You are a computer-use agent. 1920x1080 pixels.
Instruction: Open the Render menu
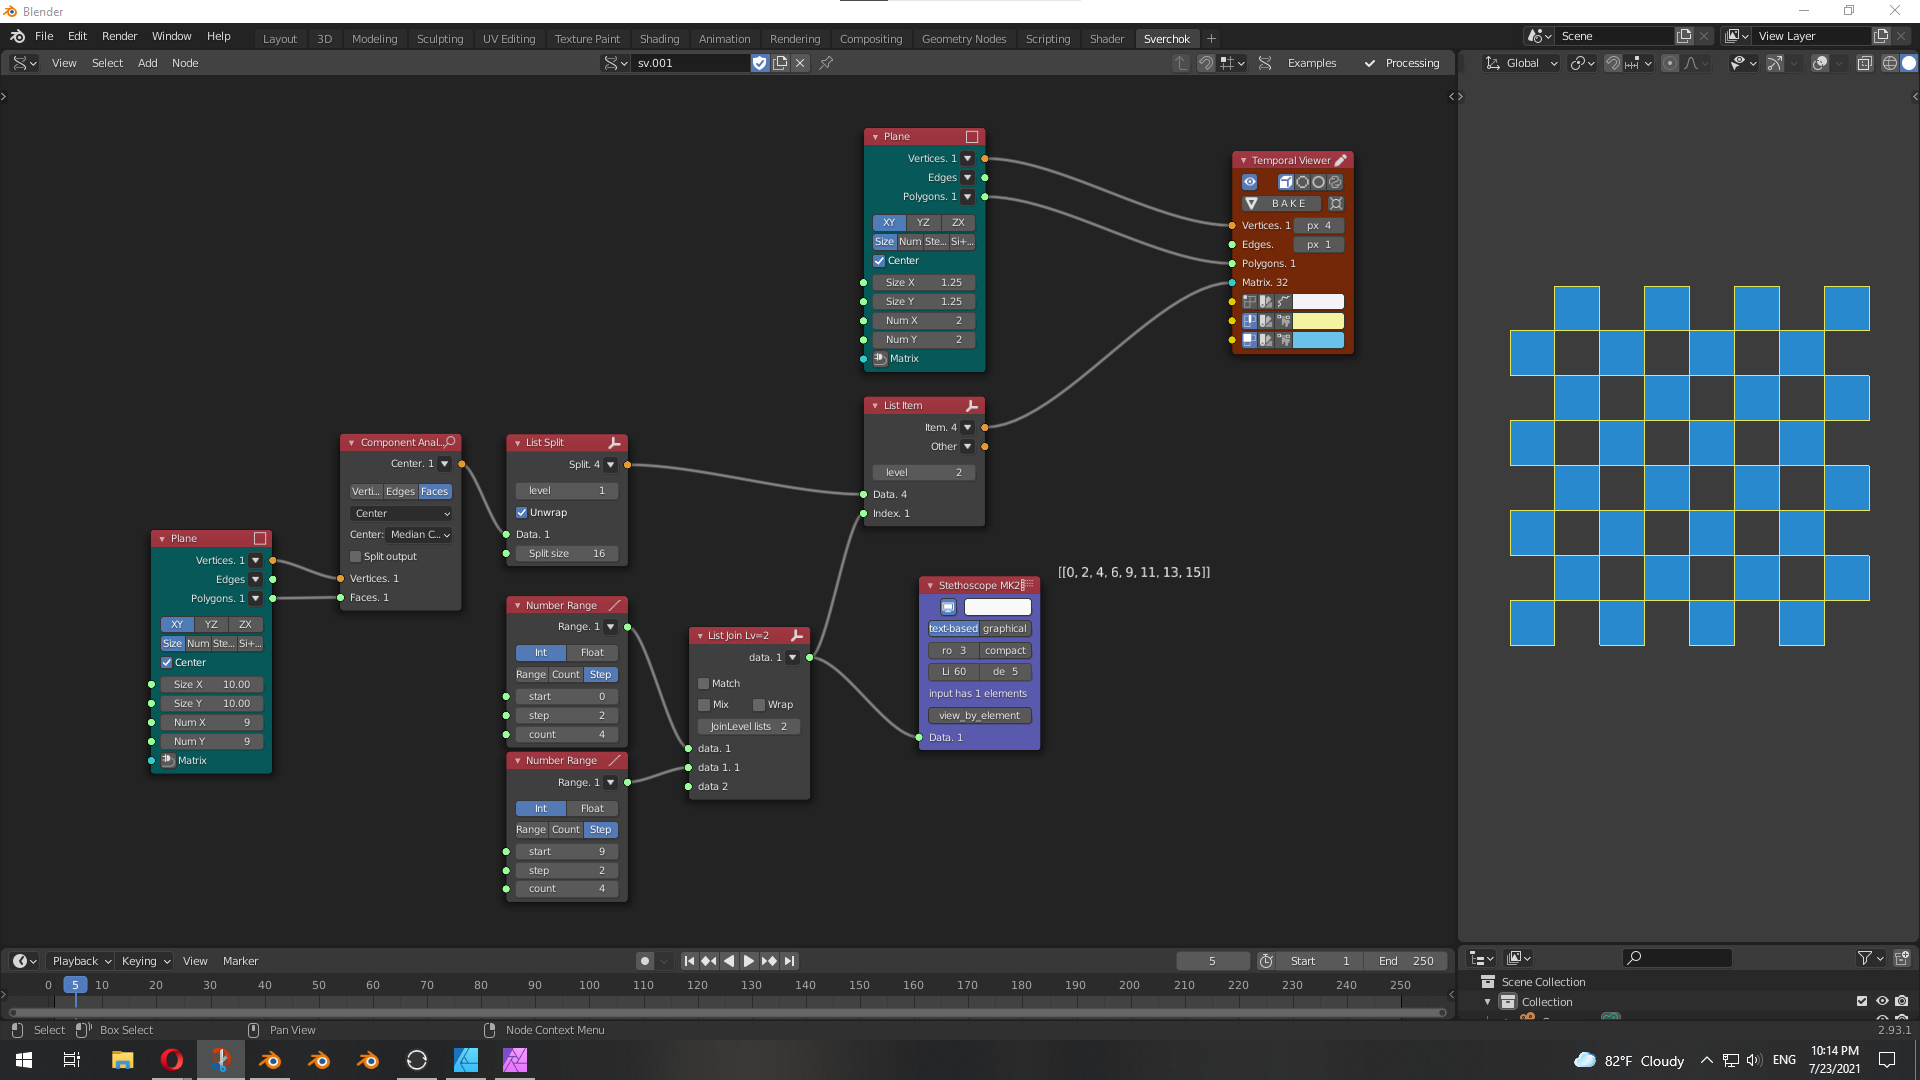pos(119,36)
